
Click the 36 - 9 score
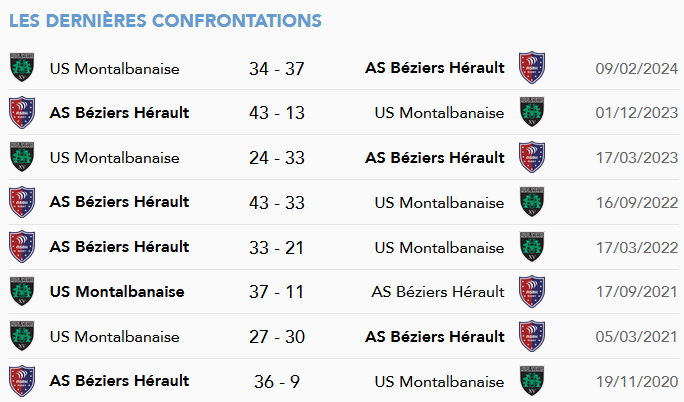click(x=277, y=382)
